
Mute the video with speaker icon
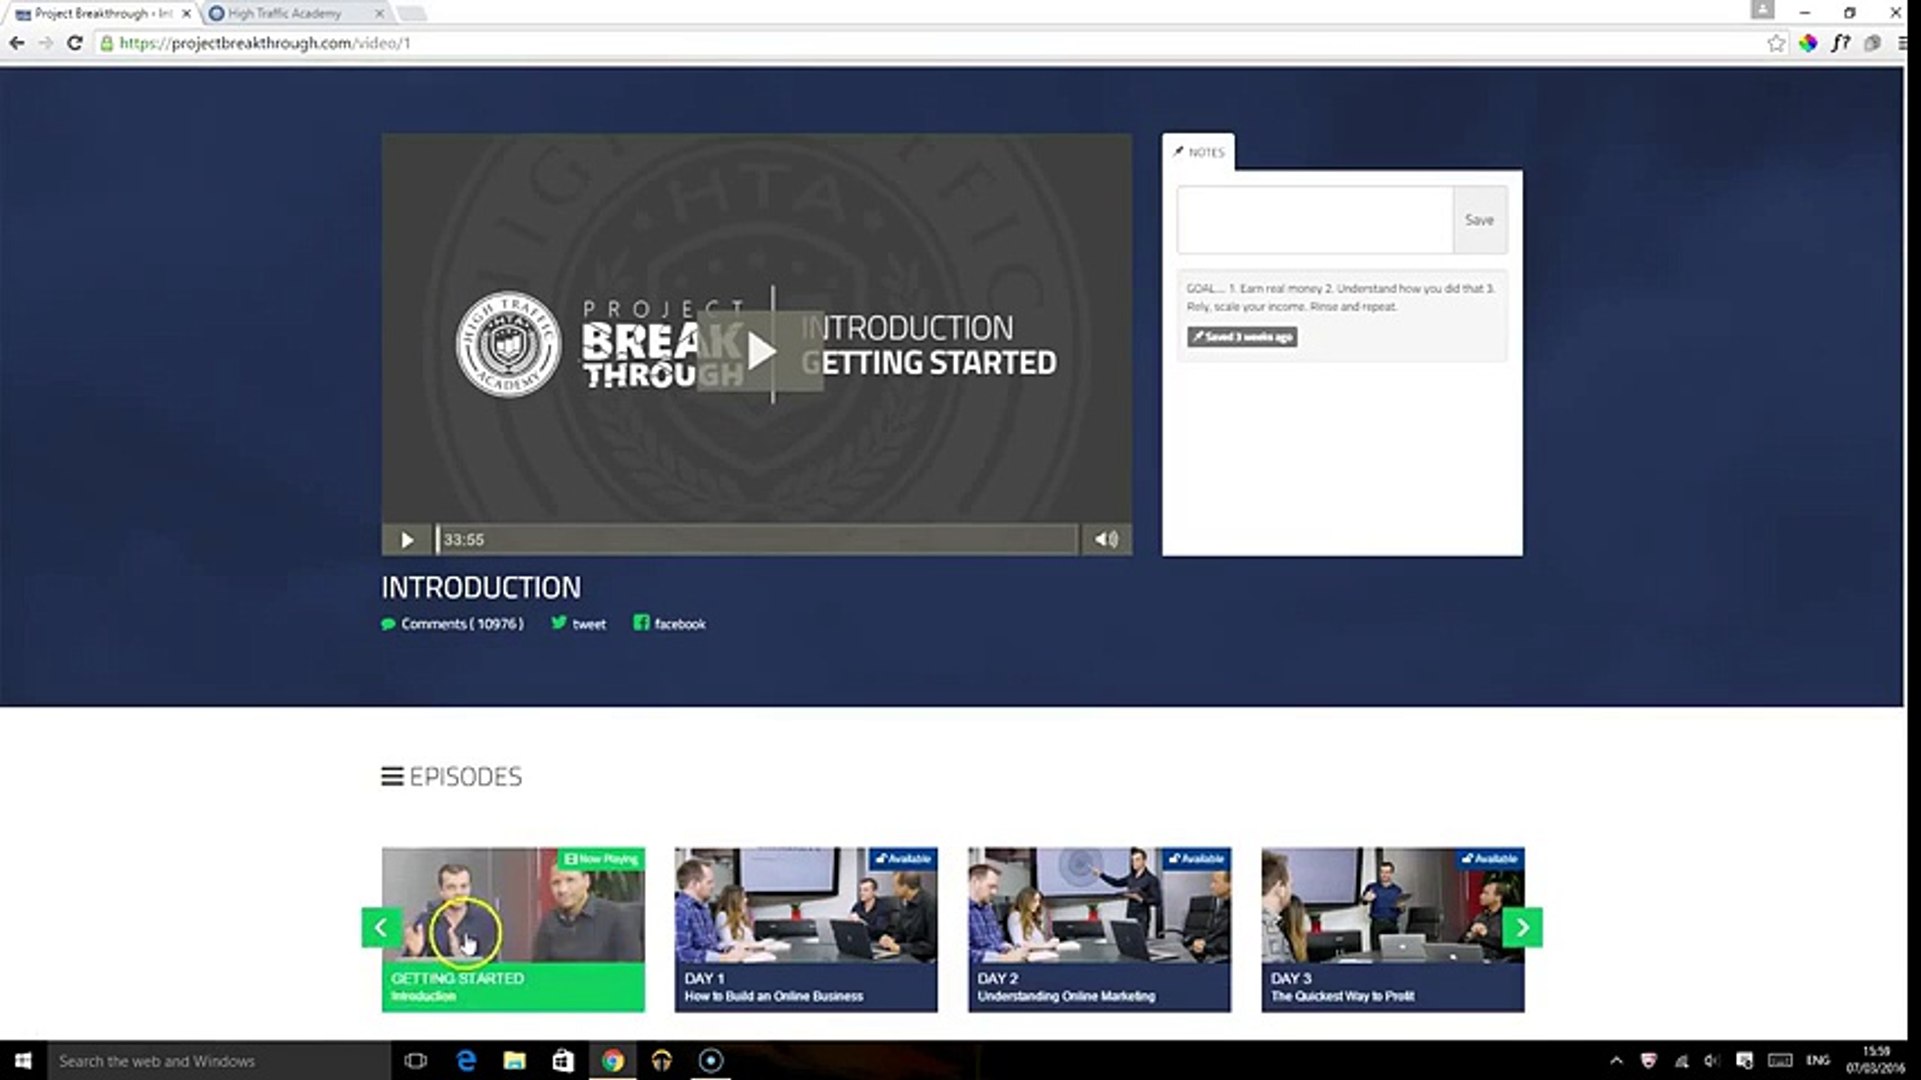click(1106, 539)
